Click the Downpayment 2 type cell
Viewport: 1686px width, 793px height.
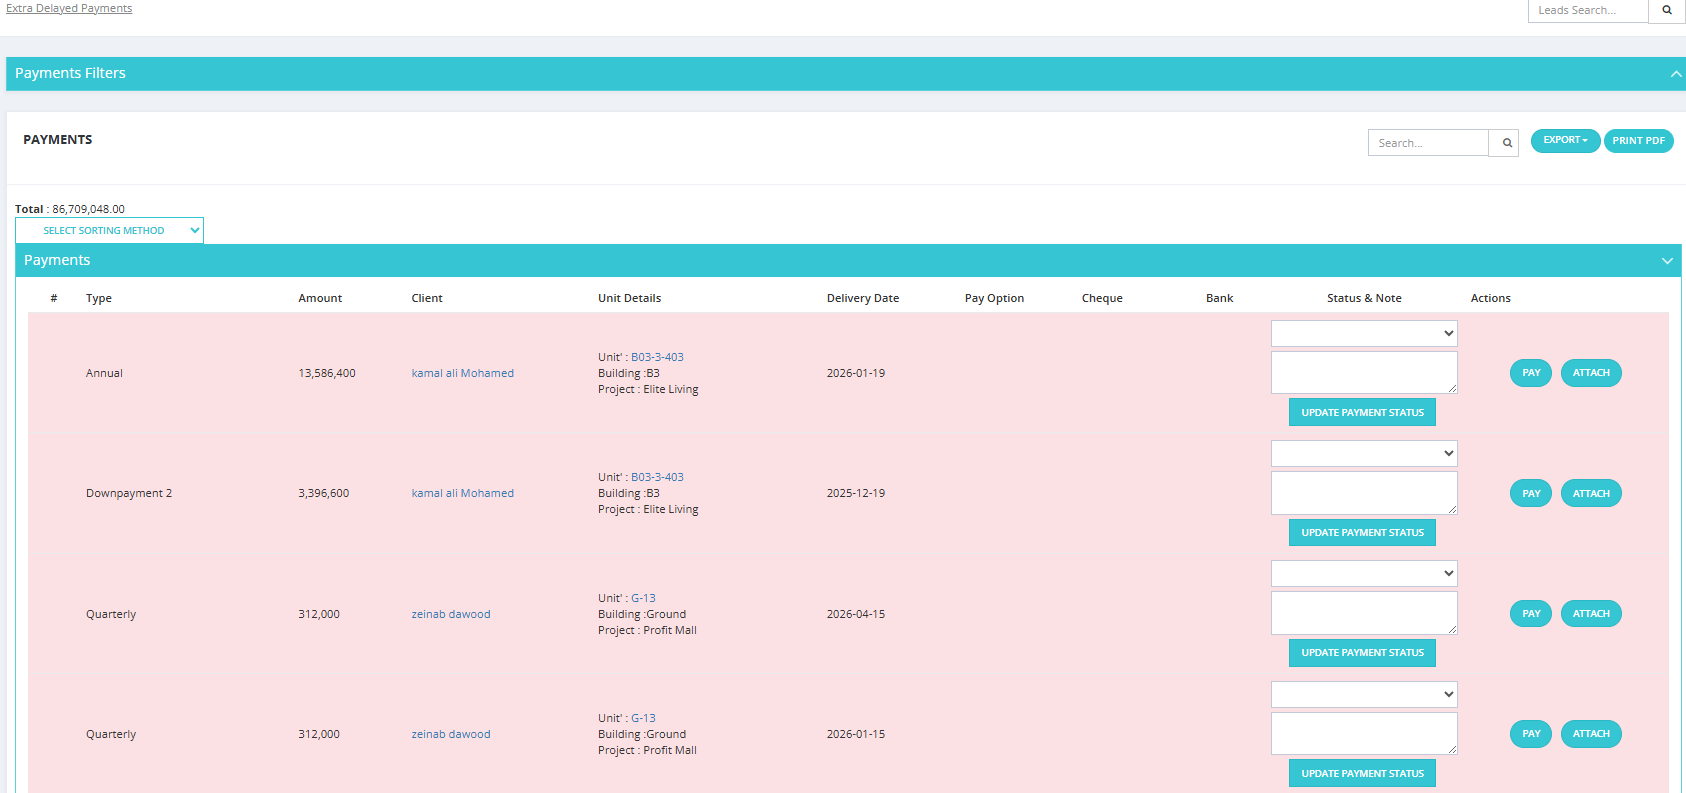[x=129, y=493]
